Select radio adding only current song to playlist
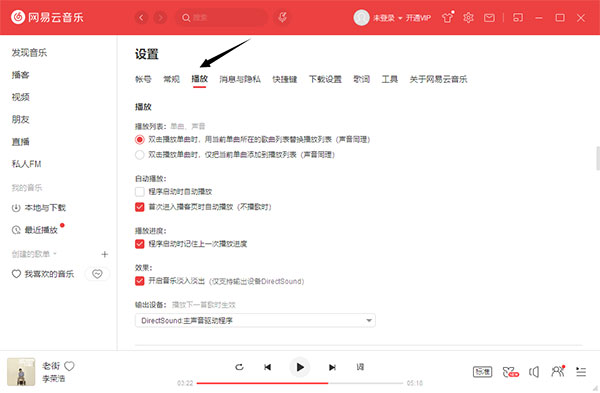Viewport: 600px width, 393px height. click(140, 155)
